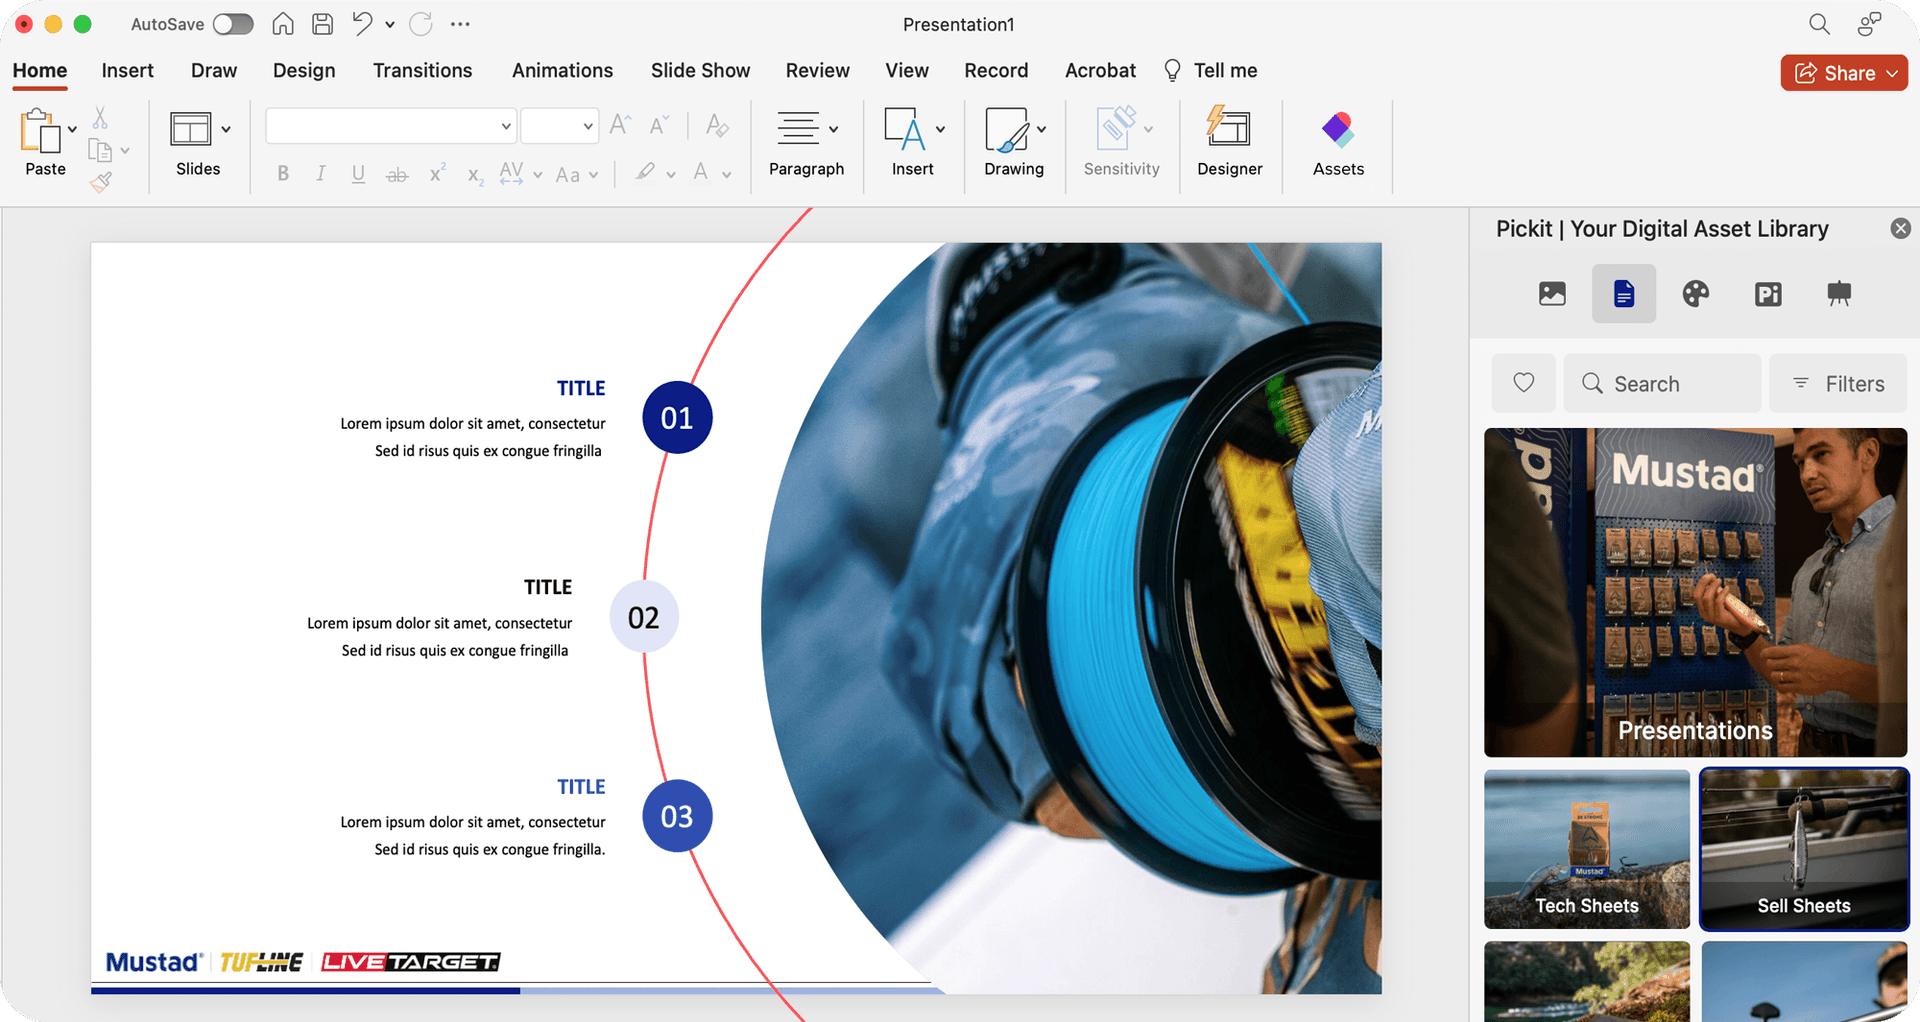Click Clear Formatting icon

coord(717,125)
